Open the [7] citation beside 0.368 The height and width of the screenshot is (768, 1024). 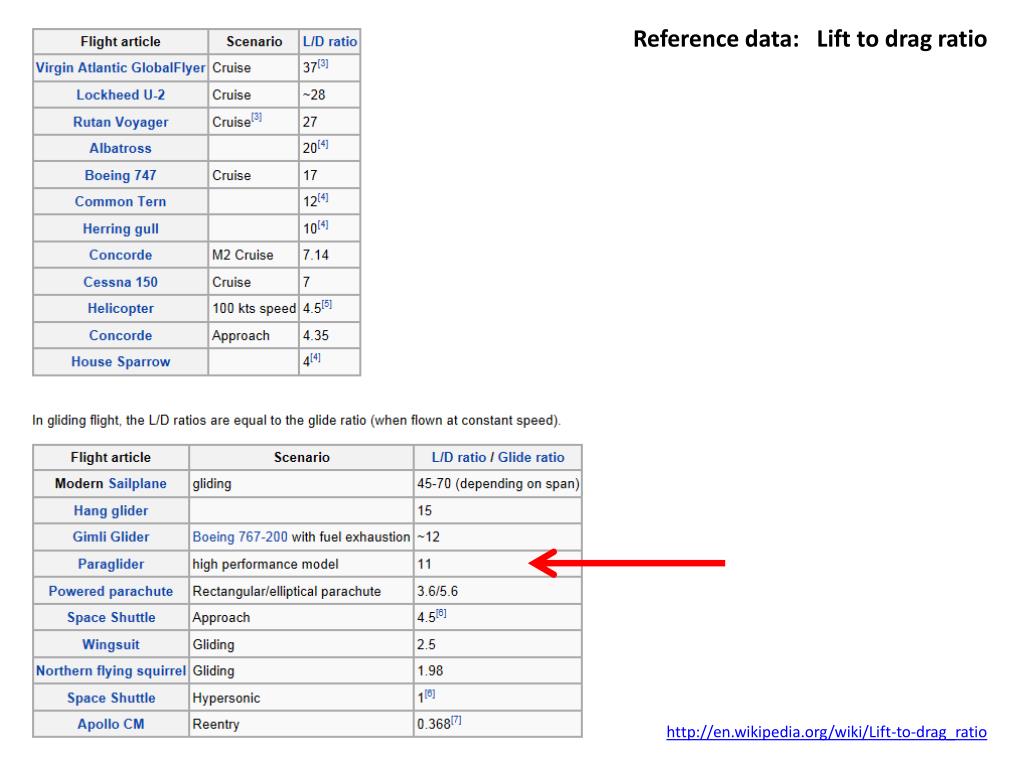pyautogui.click(x=456, y=720)
